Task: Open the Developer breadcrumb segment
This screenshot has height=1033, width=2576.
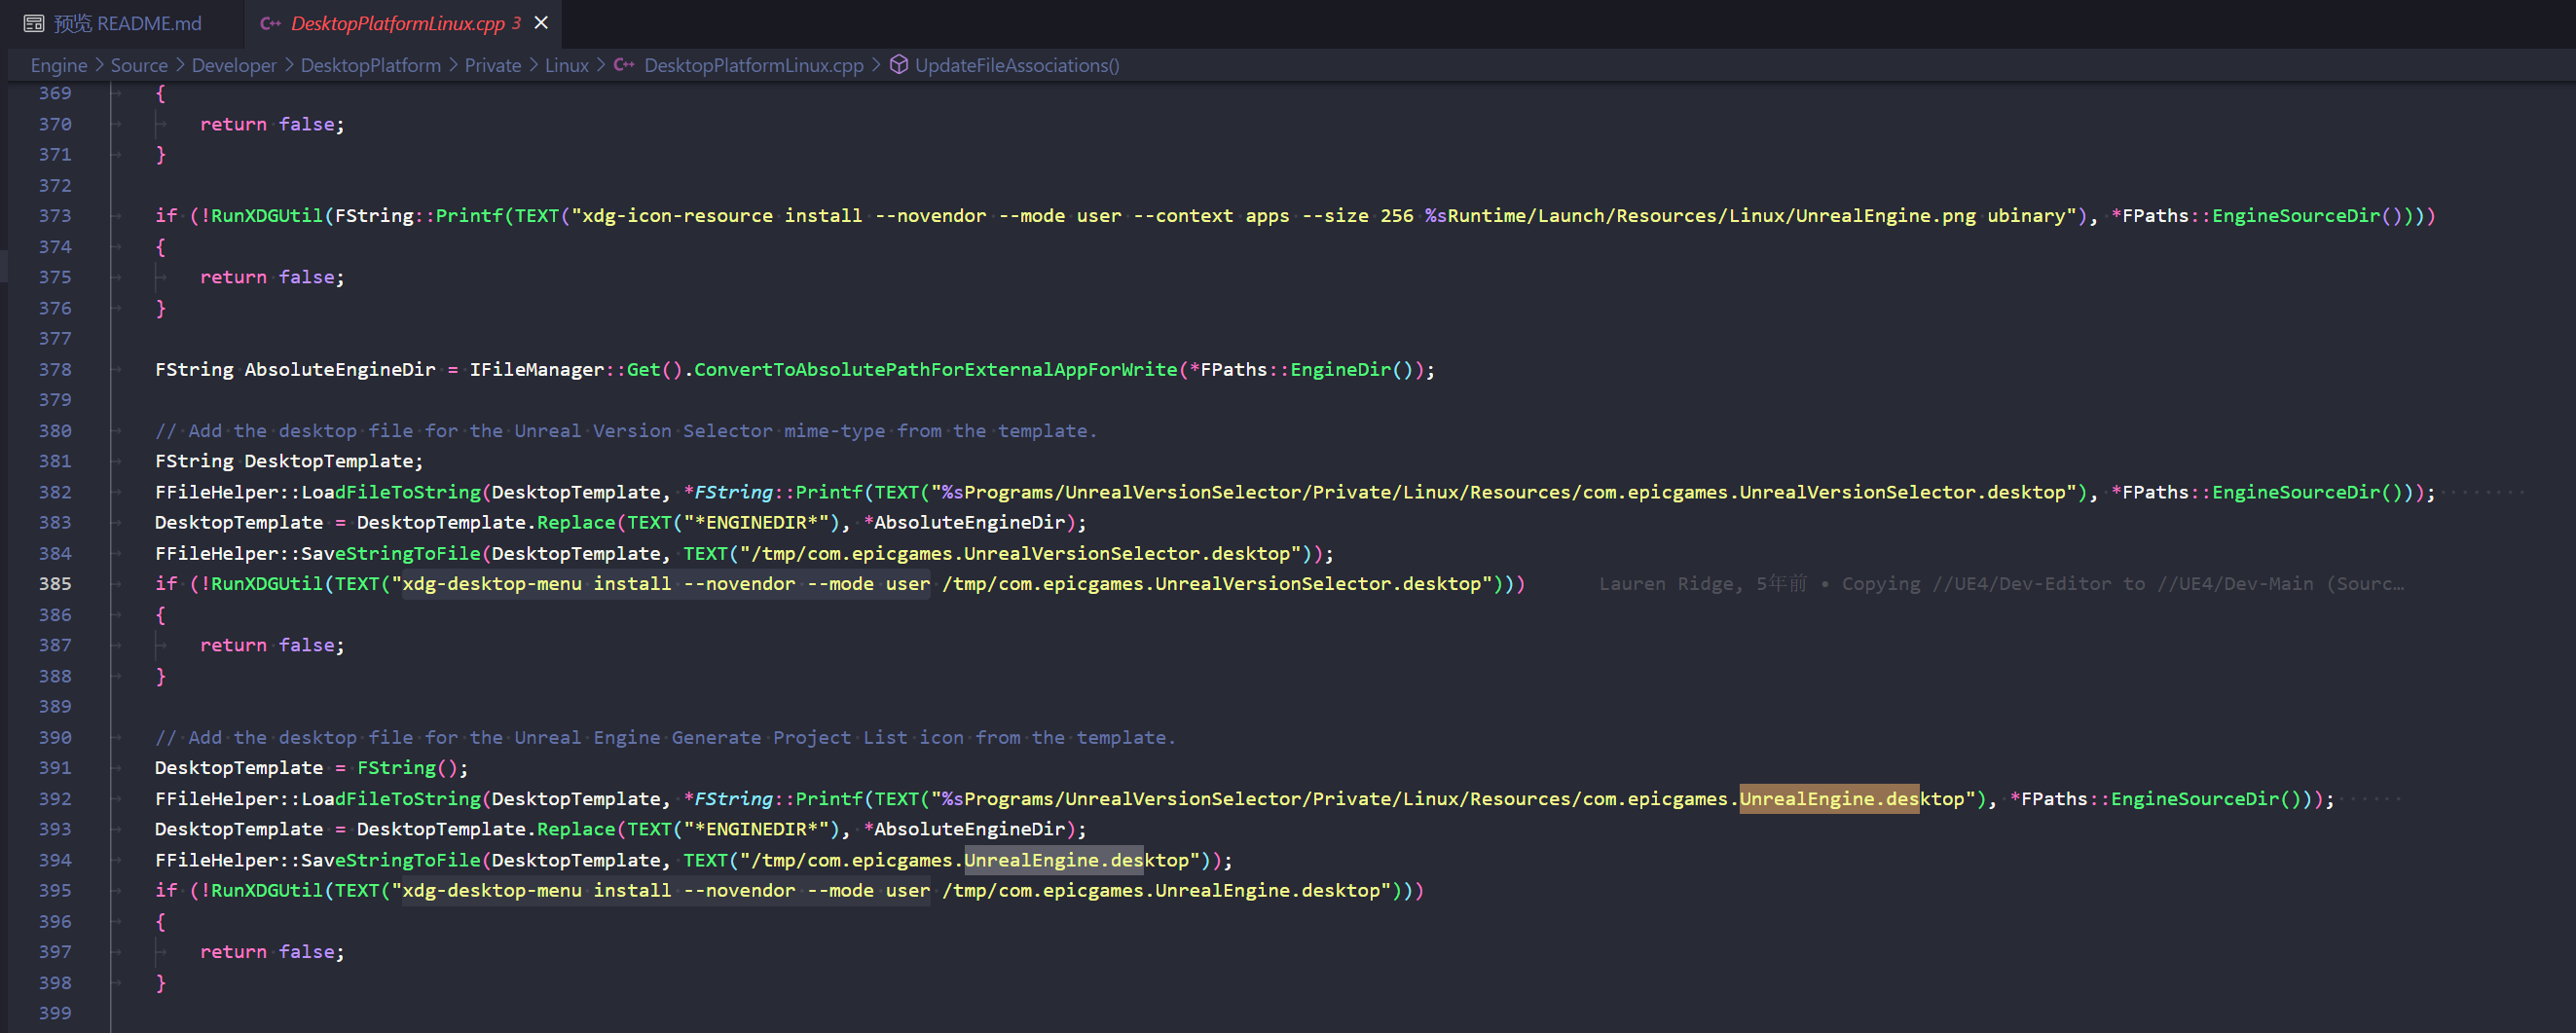Action: pyautogui.click(x=234, y=65)
